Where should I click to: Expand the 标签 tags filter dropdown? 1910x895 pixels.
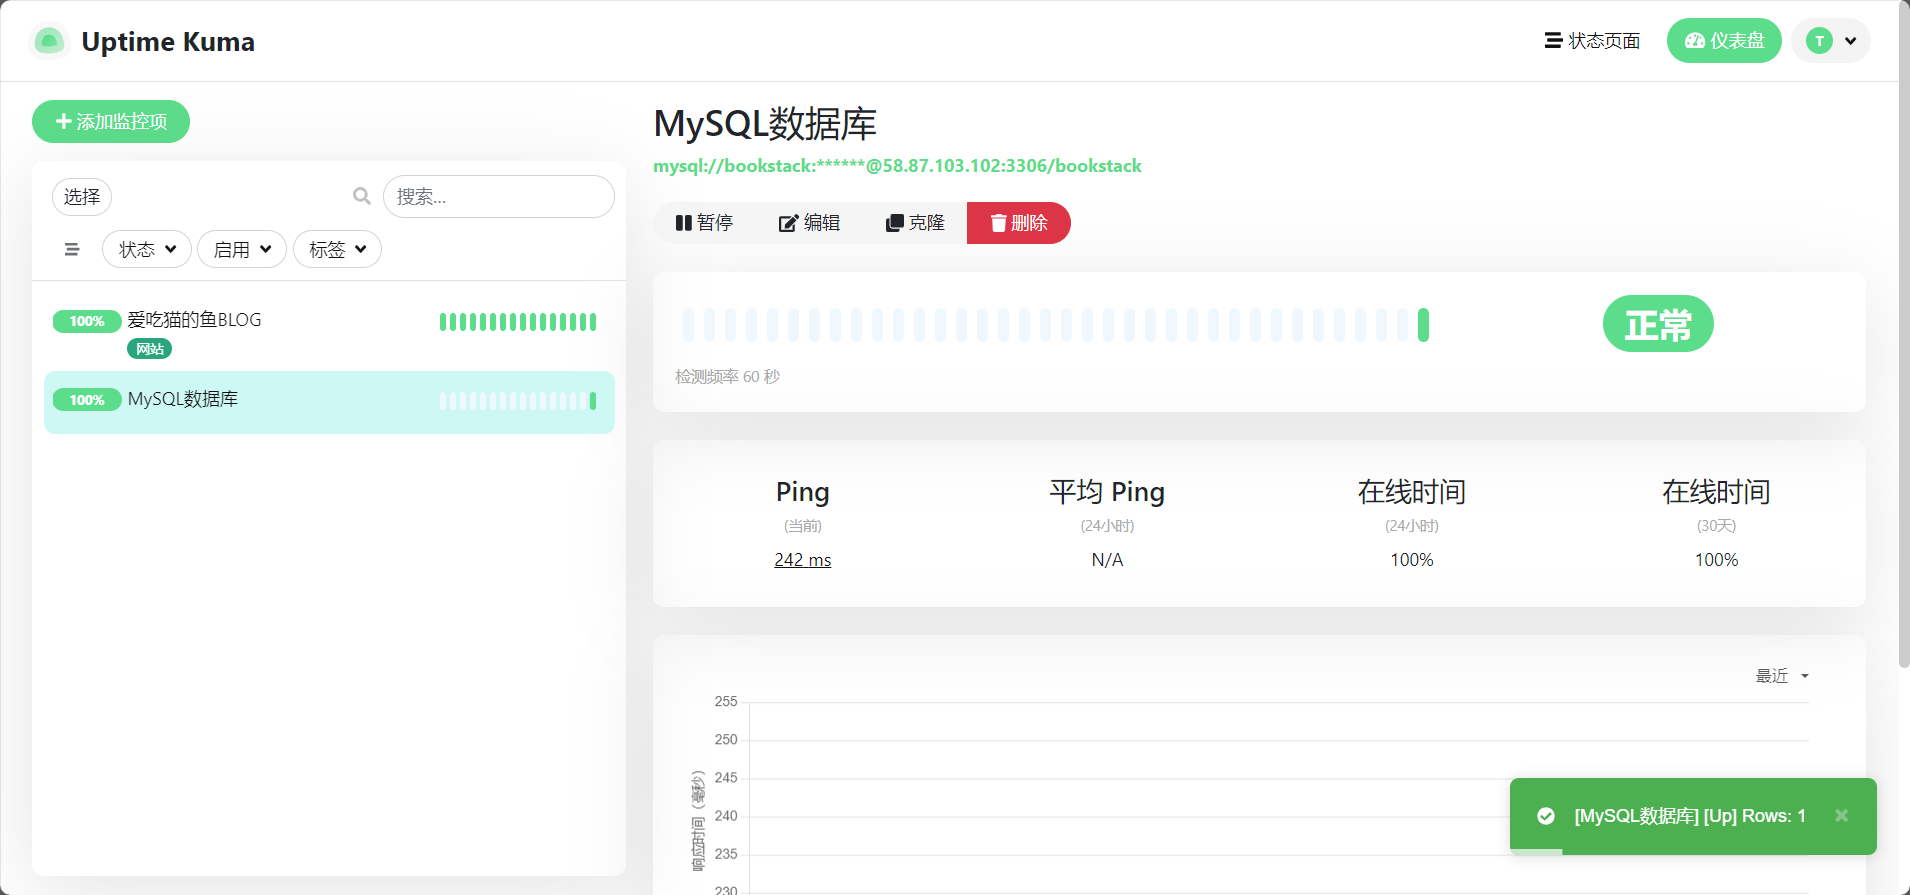coord(337,249)
